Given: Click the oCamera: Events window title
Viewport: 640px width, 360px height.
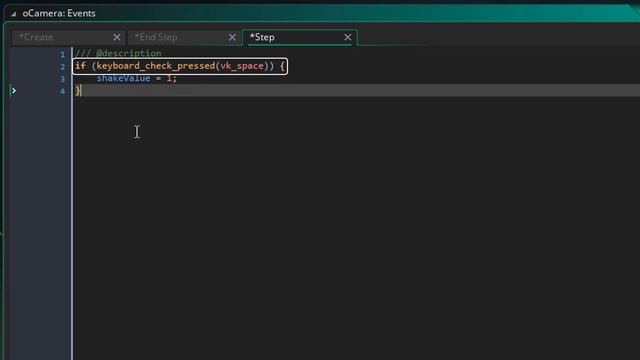Looking at the screenshot, I should tap(59, 13).
